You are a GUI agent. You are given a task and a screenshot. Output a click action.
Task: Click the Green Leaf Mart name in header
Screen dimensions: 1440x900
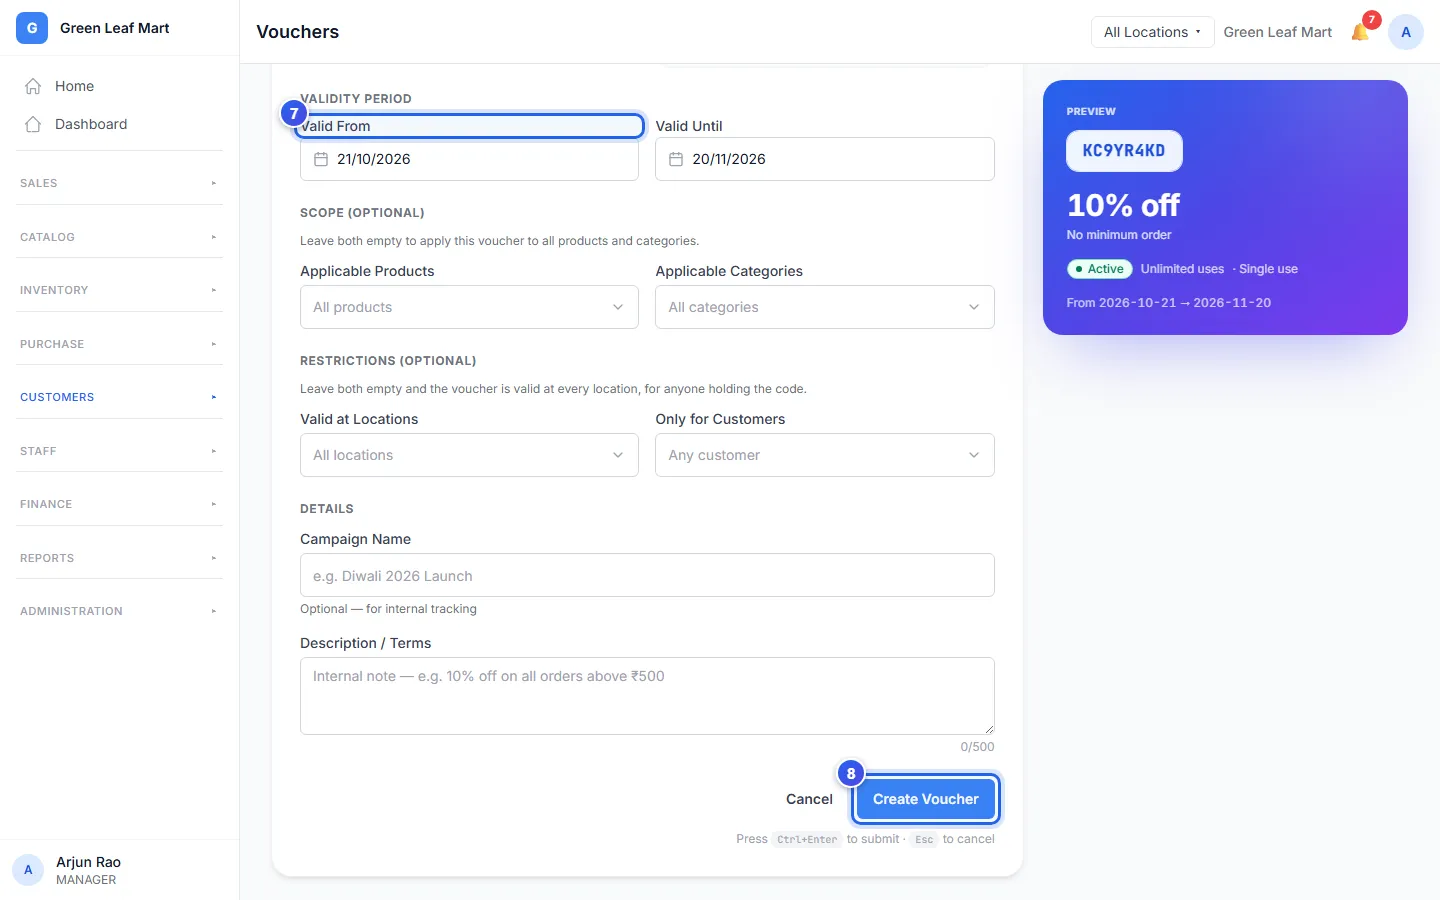click(x=1278, y=32)
